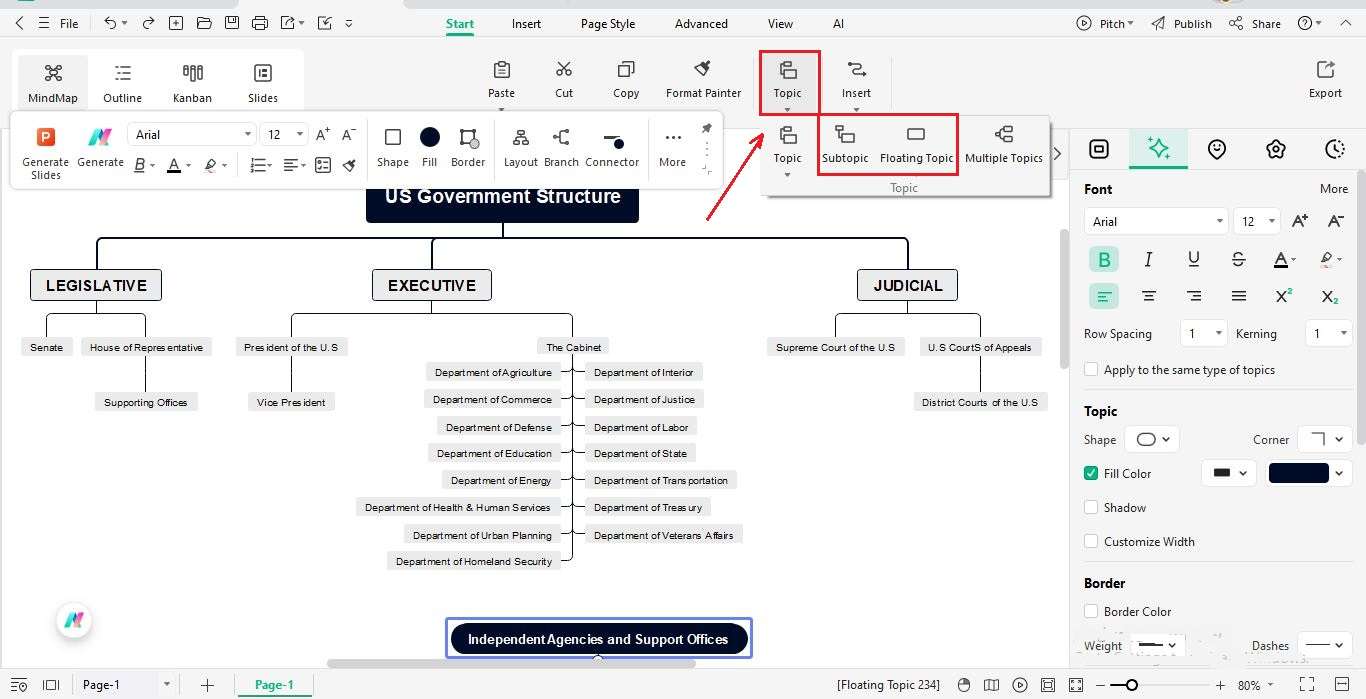The width and height of the screenshot is (1366, 699).
Task: Open the Connector tool
Action: [612, 146]
